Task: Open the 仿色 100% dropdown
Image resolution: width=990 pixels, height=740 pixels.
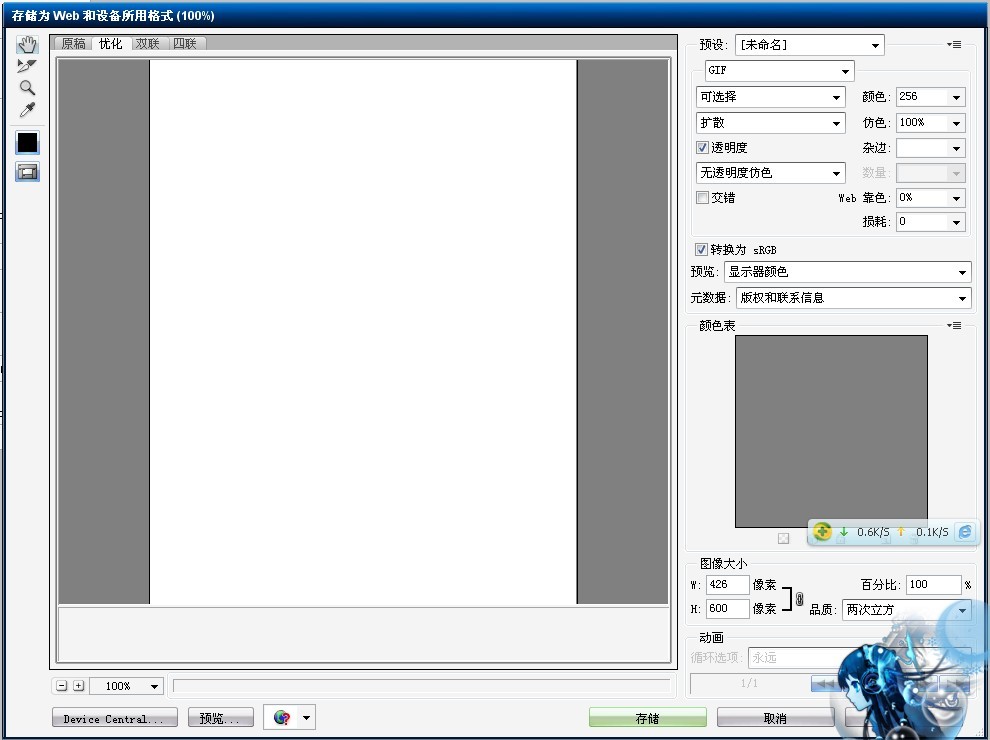Action: (x=931, y=122)
